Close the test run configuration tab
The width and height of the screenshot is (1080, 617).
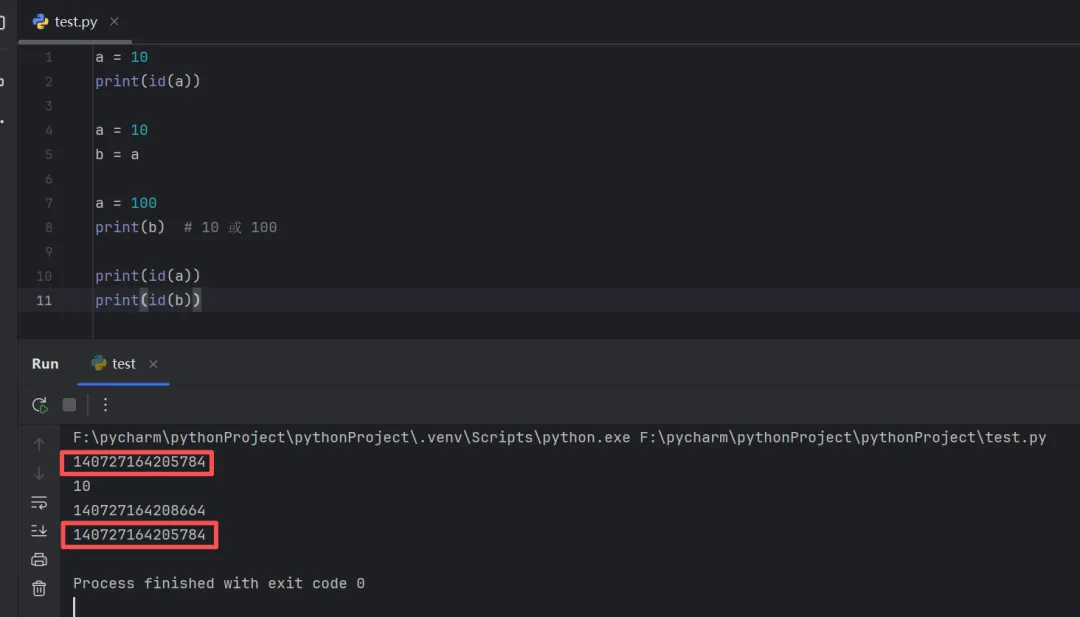click(x=153, y=364)
